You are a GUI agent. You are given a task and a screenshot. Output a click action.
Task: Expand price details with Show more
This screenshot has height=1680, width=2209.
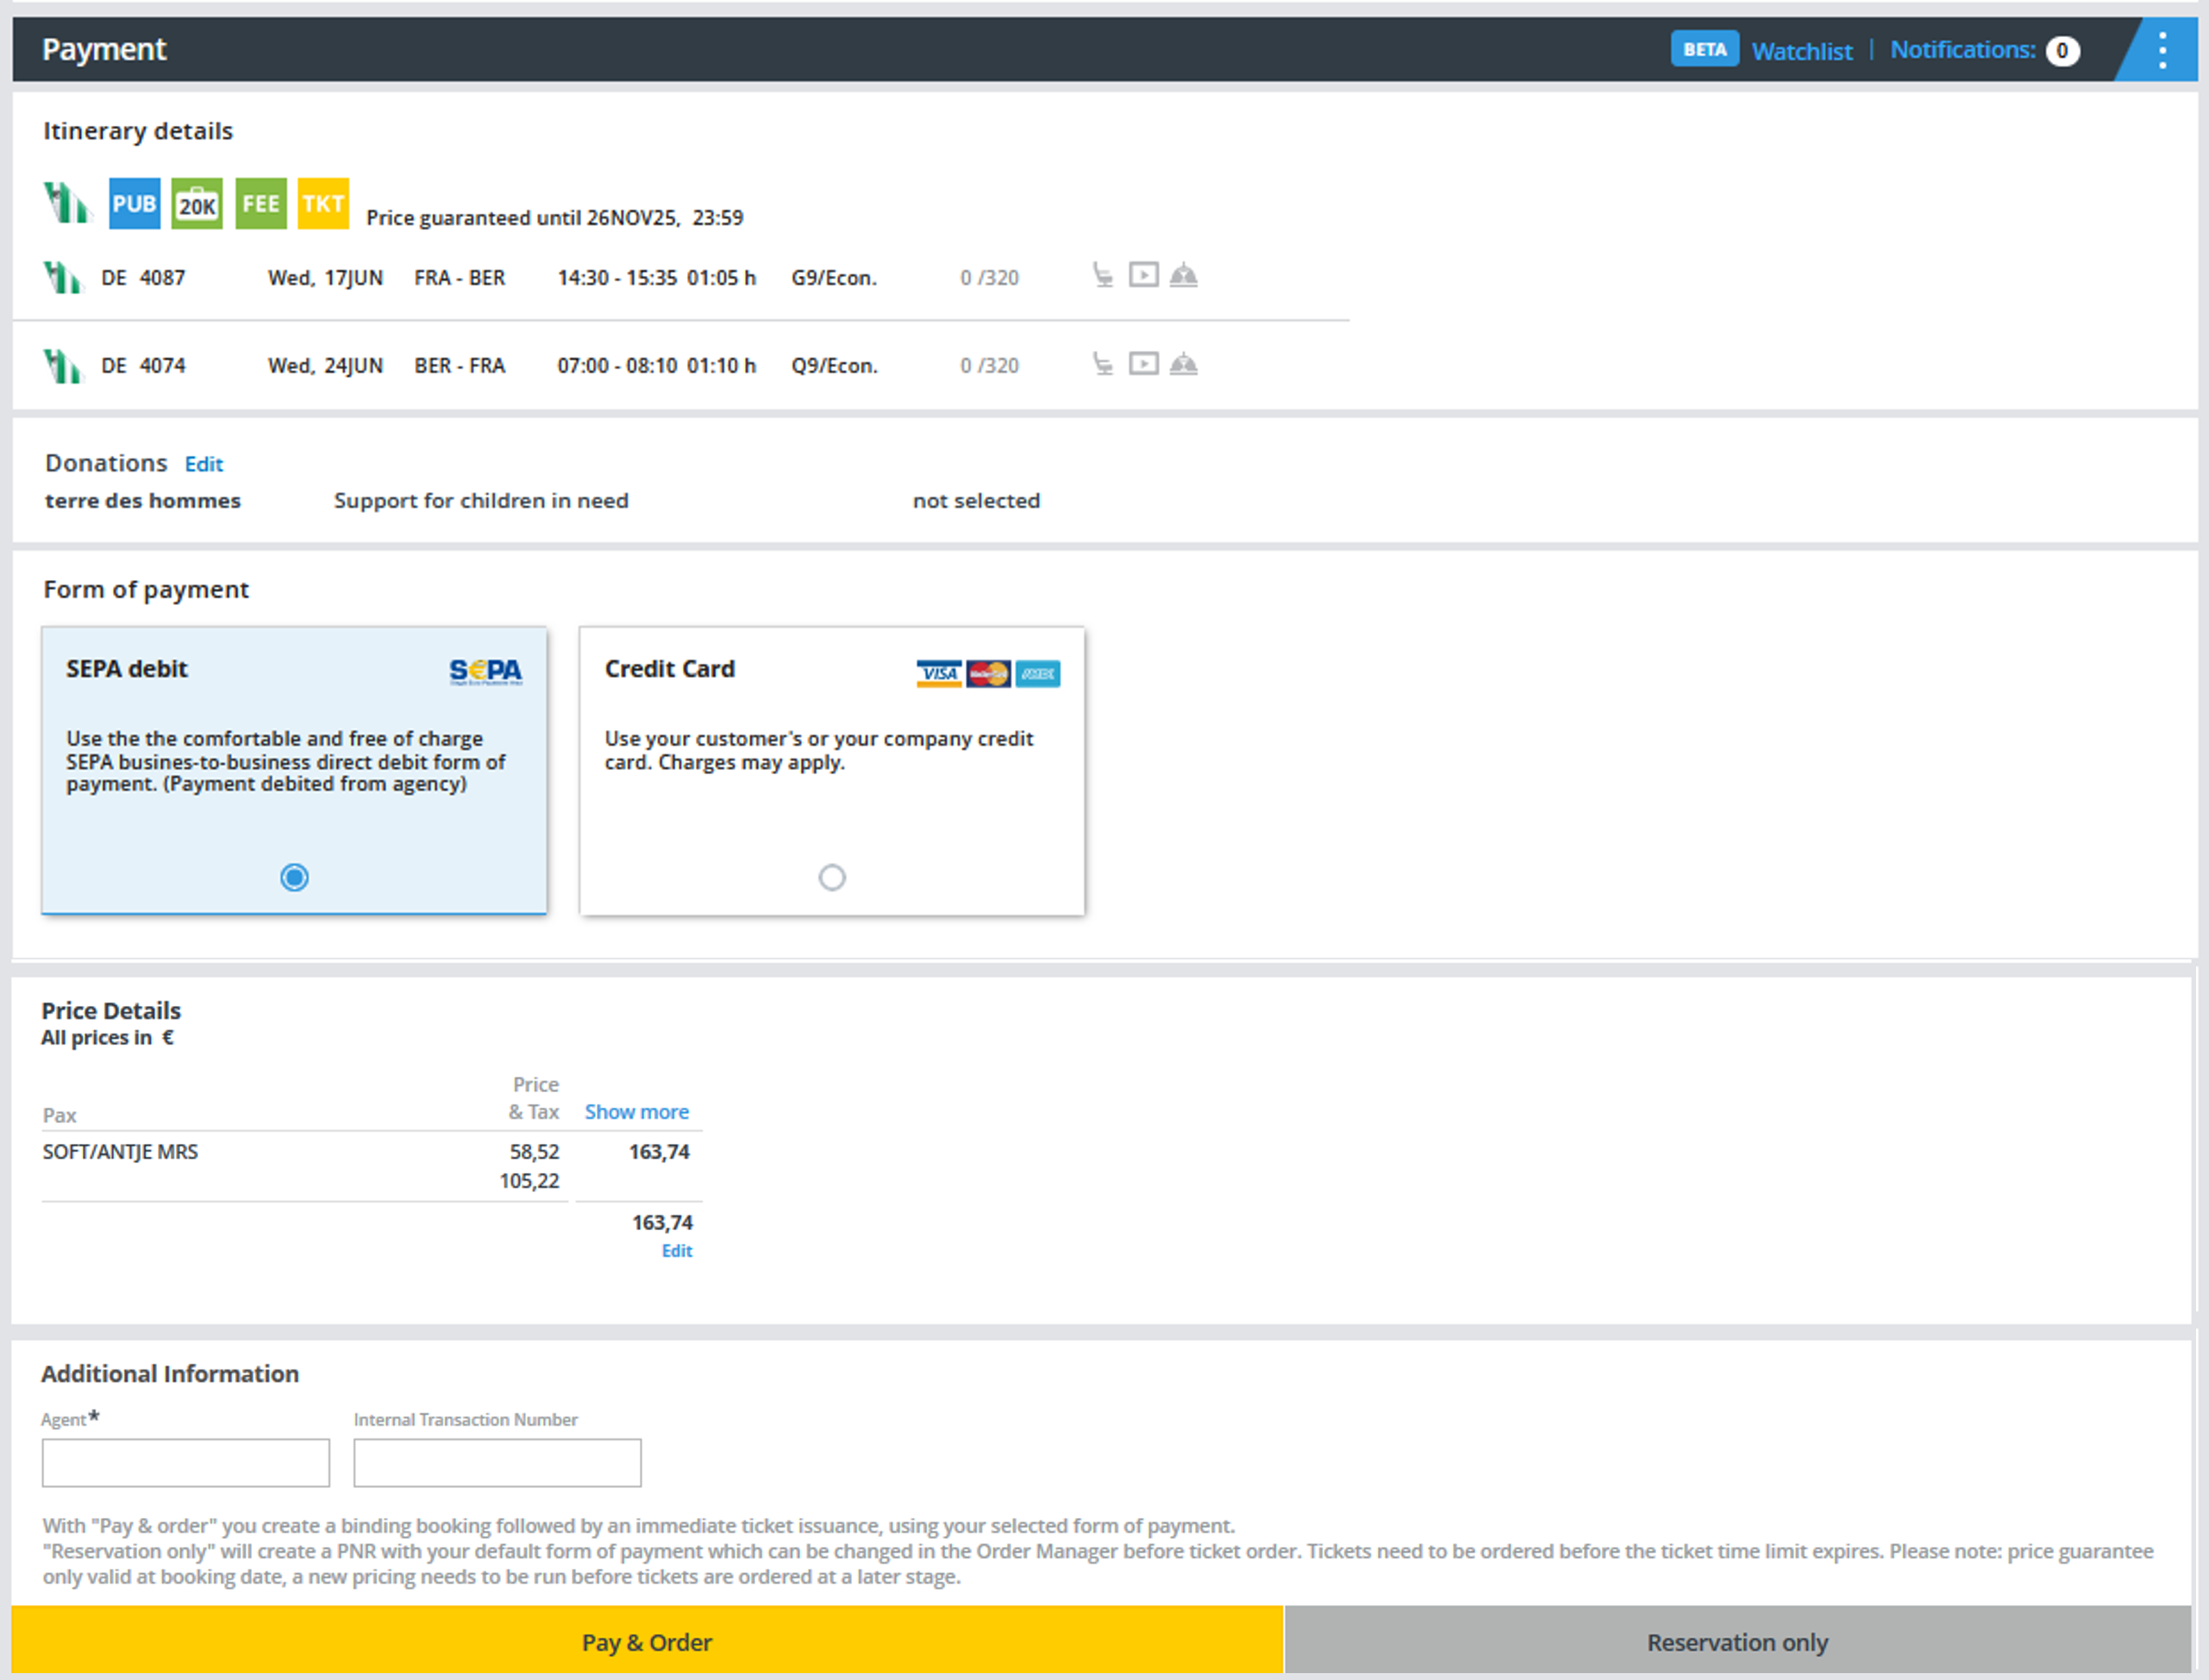[636, 1112]
